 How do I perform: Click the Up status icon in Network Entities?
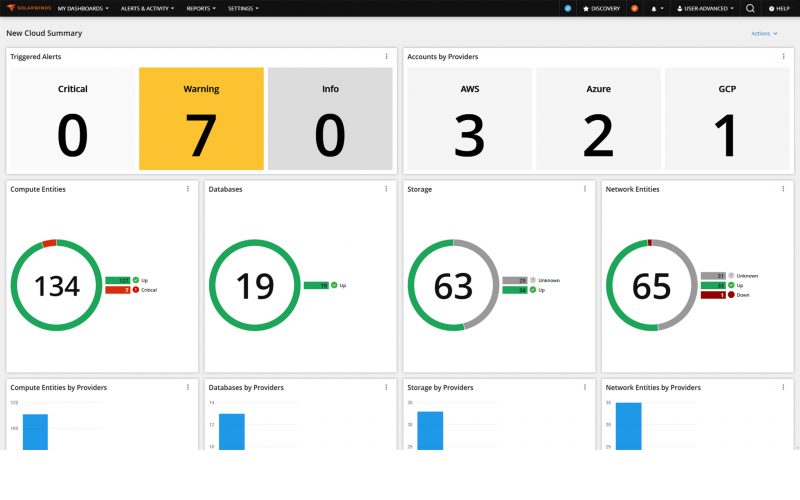(731, 285)
